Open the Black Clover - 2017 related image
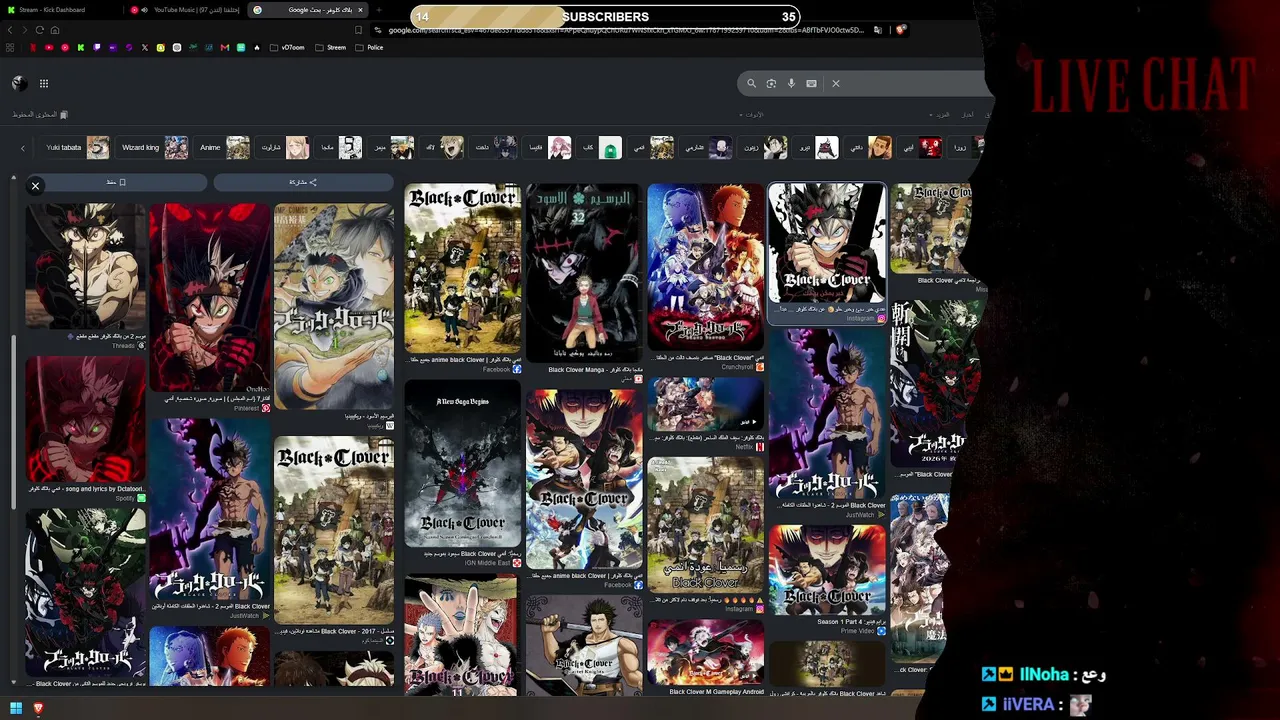This screenshot has height=720, width=1280. pyautogui.click(x=334, y=530)
